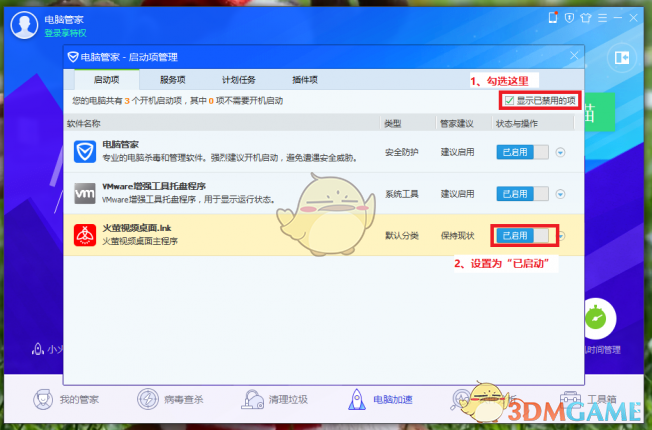Click 登录享特权 login link

click(x=65, y=33)
